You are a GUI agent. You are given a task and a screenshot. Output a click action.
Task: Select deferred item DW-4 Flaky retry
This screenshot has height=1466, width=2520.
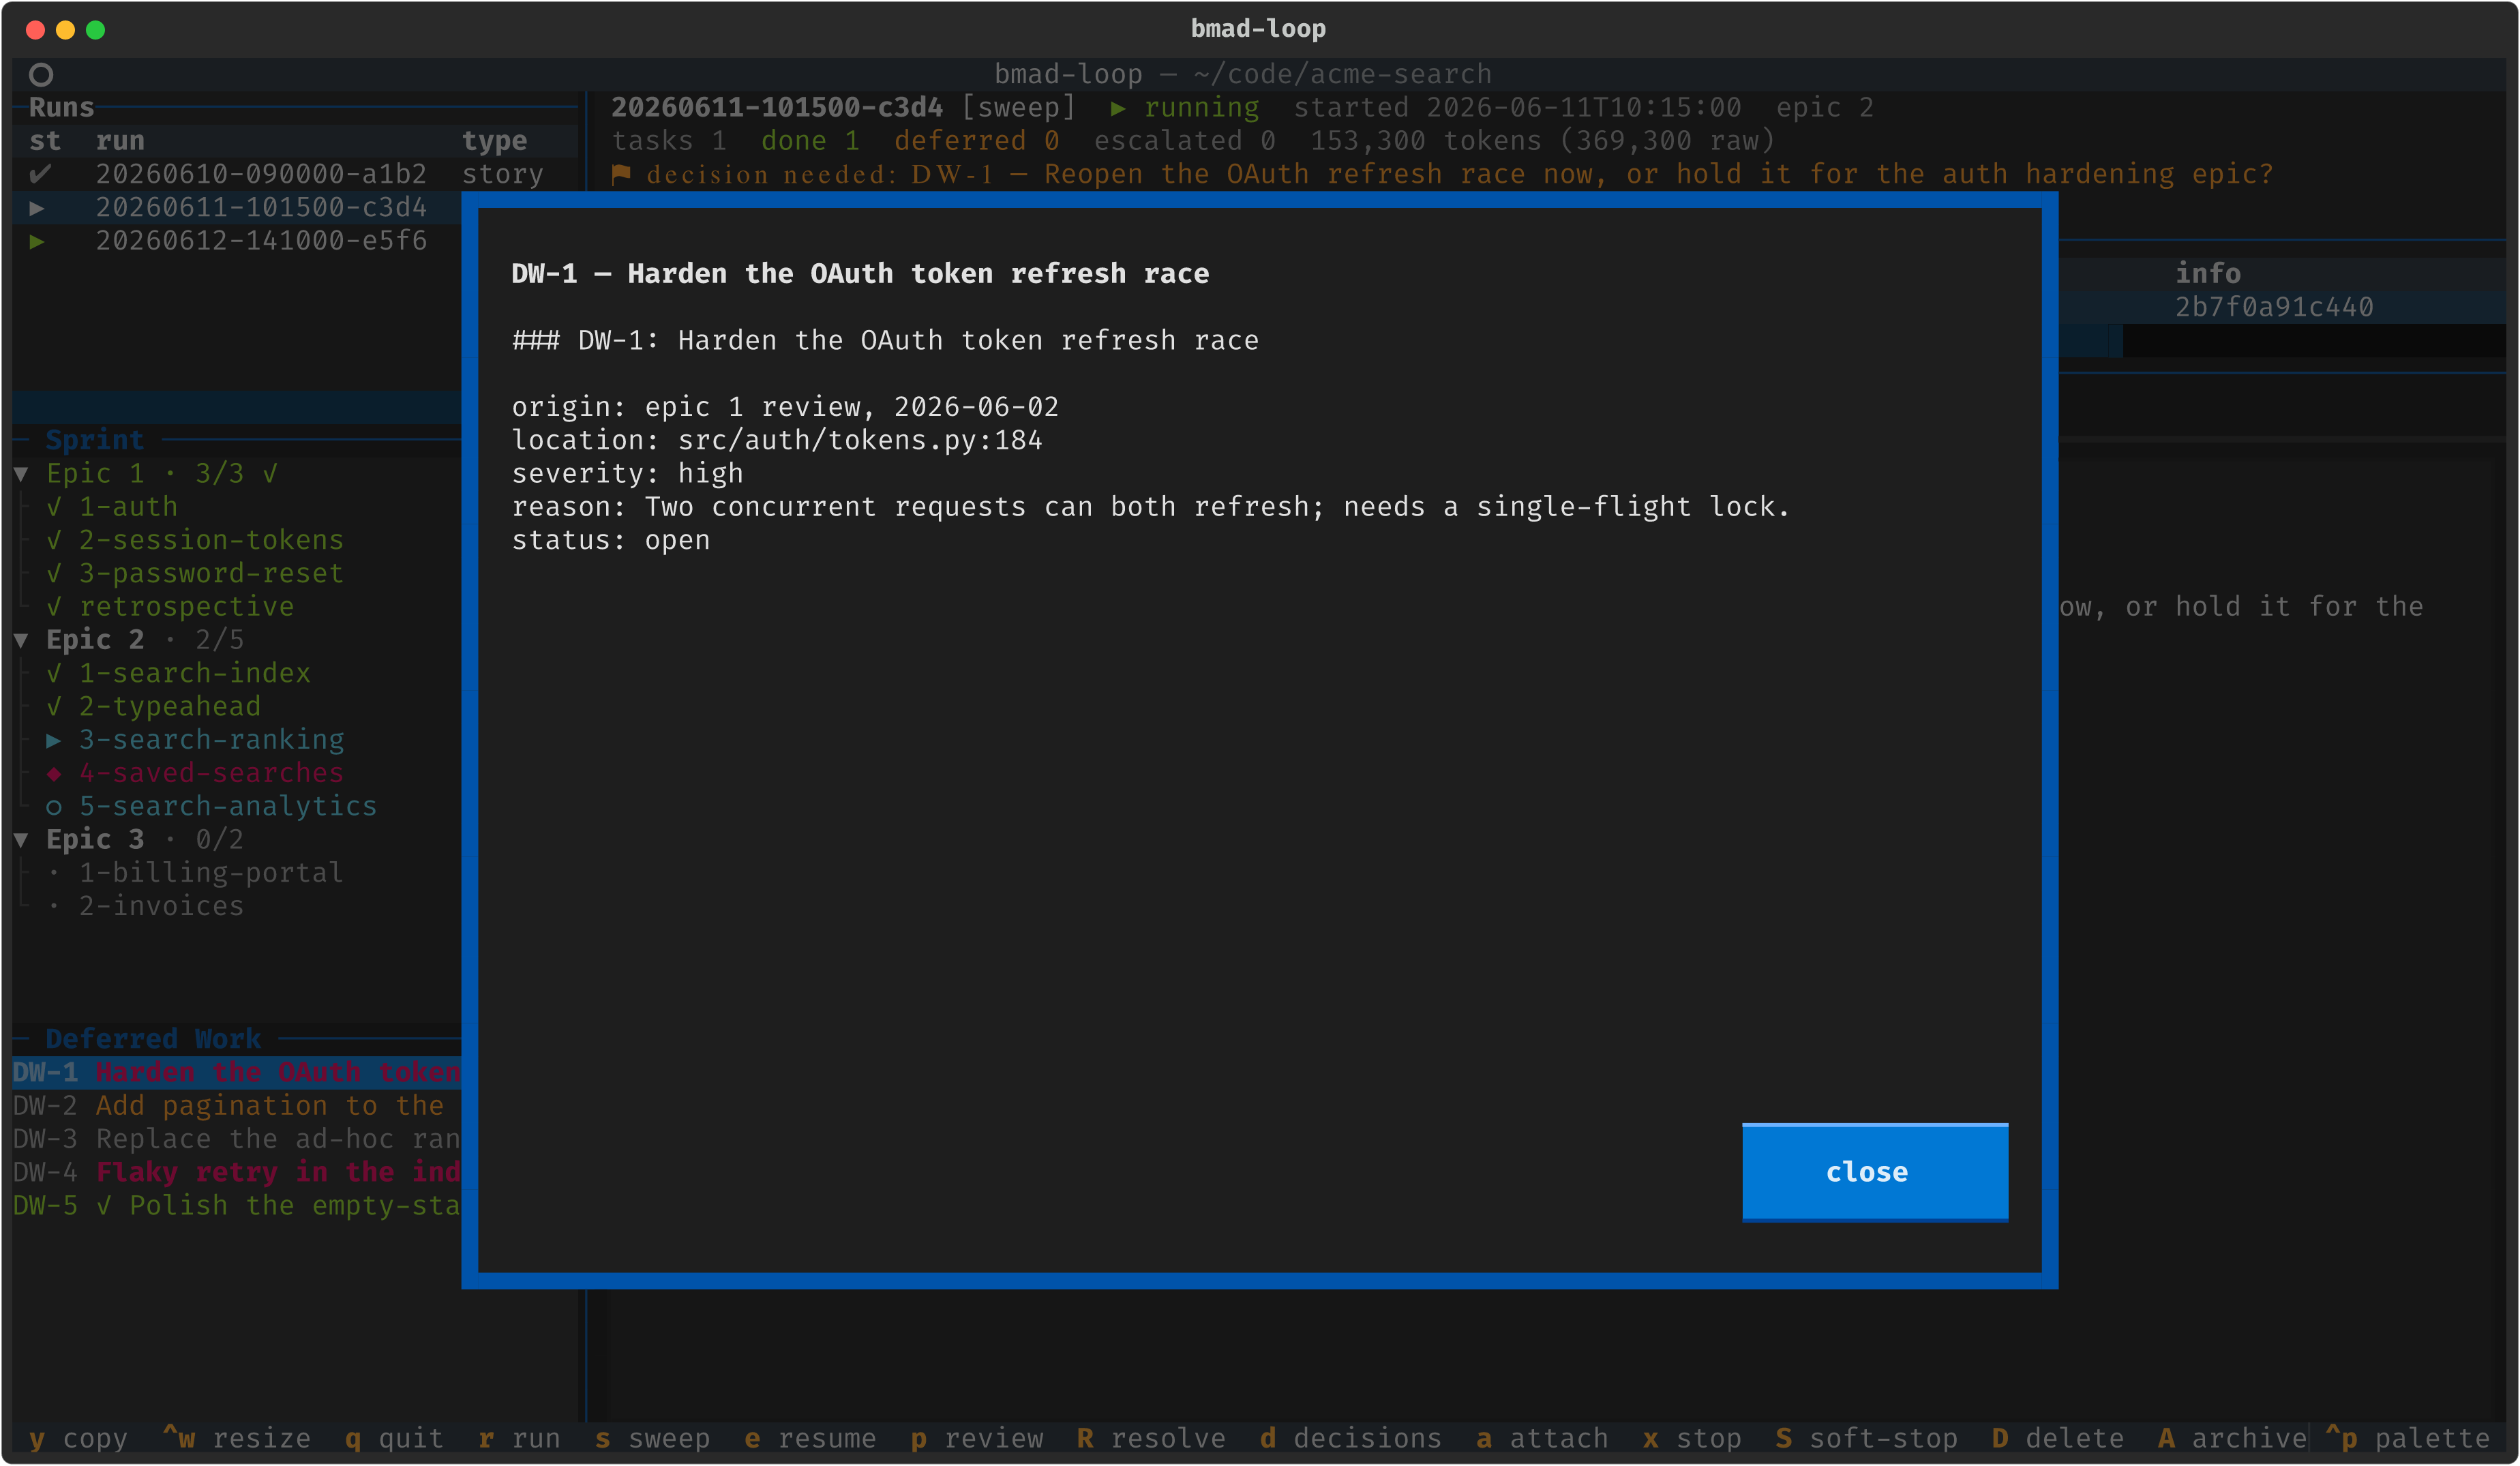237,1172
